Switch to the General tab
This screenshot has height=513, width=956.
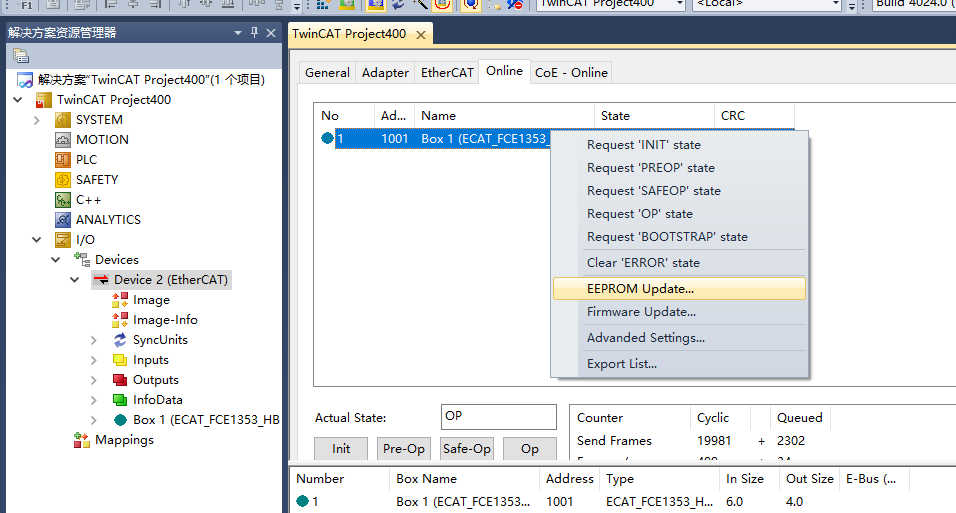point(327,73)
